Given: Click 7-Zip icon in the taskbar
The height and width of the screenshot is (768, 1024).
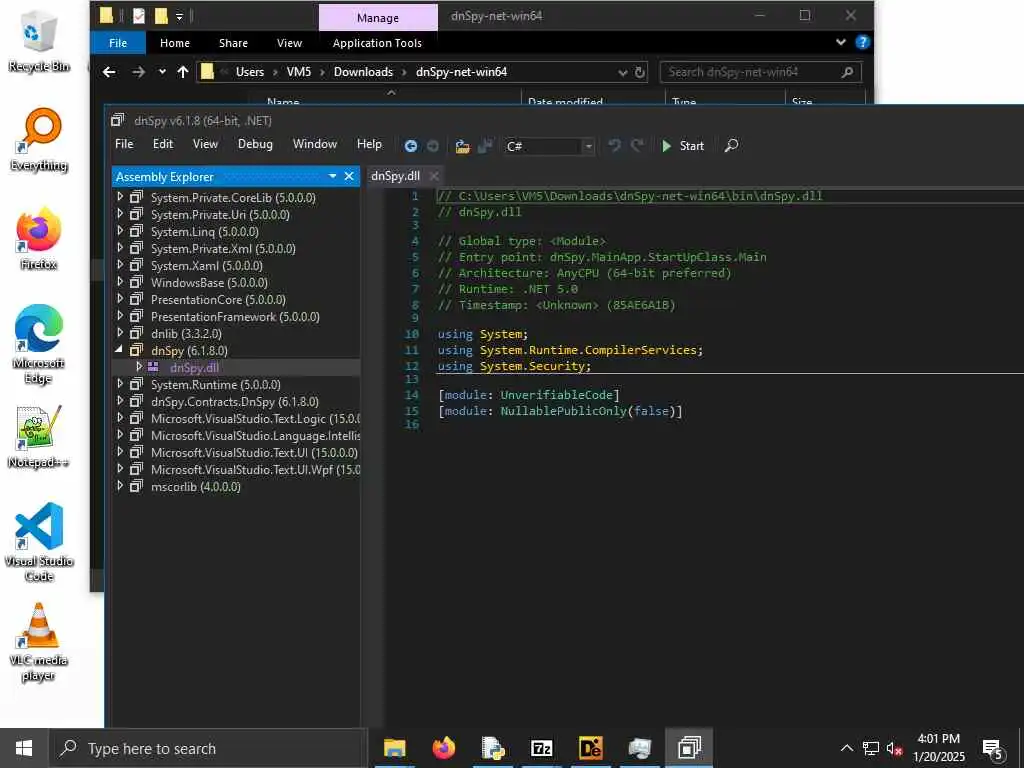Looking at the screenshot, I should coord(541,748).
